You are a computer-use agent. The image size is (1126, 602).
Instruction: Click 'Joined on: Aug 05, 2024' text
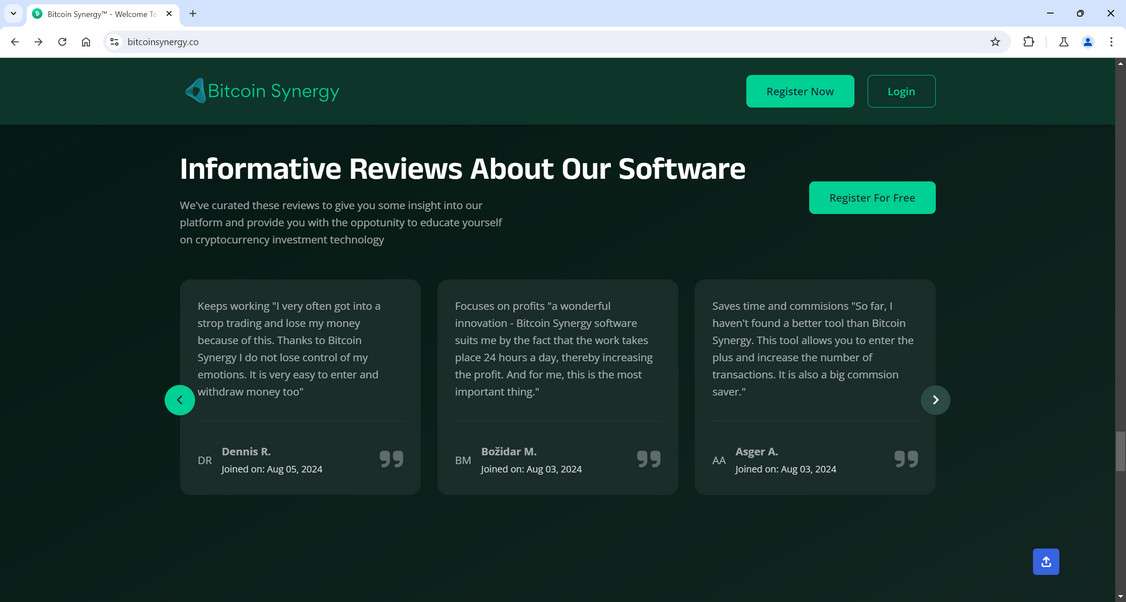click(x=271, y=469)
